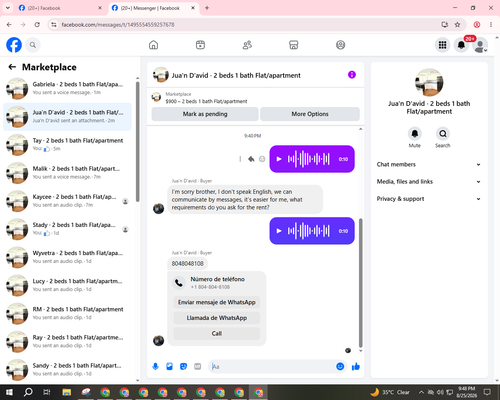Screen dimensions: 500x400
Task: Click 8048048108 phone number message
Action: tap(187, 263)
